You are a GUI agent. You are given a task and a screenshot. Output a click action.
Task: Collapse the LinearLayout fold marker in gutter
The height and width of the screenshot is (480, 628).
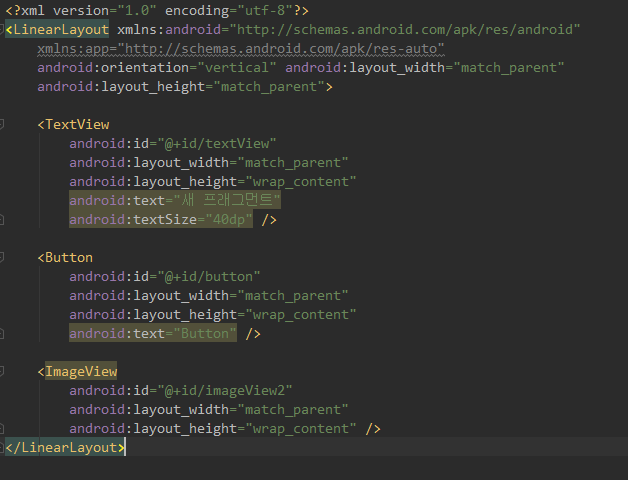2,29
